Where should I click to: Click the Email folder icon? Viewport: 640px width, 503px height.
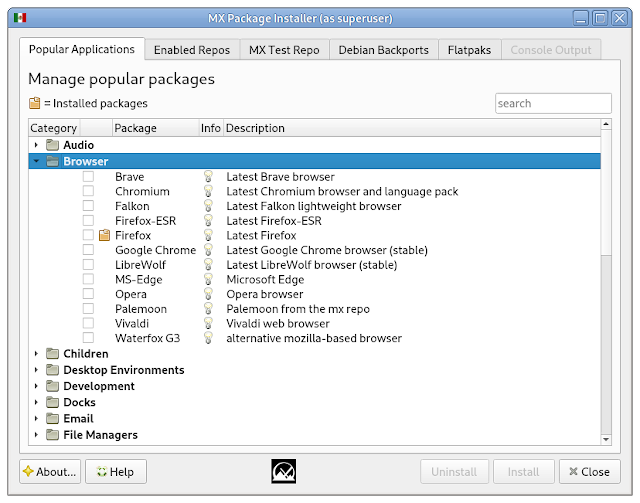tap(52, 419)
